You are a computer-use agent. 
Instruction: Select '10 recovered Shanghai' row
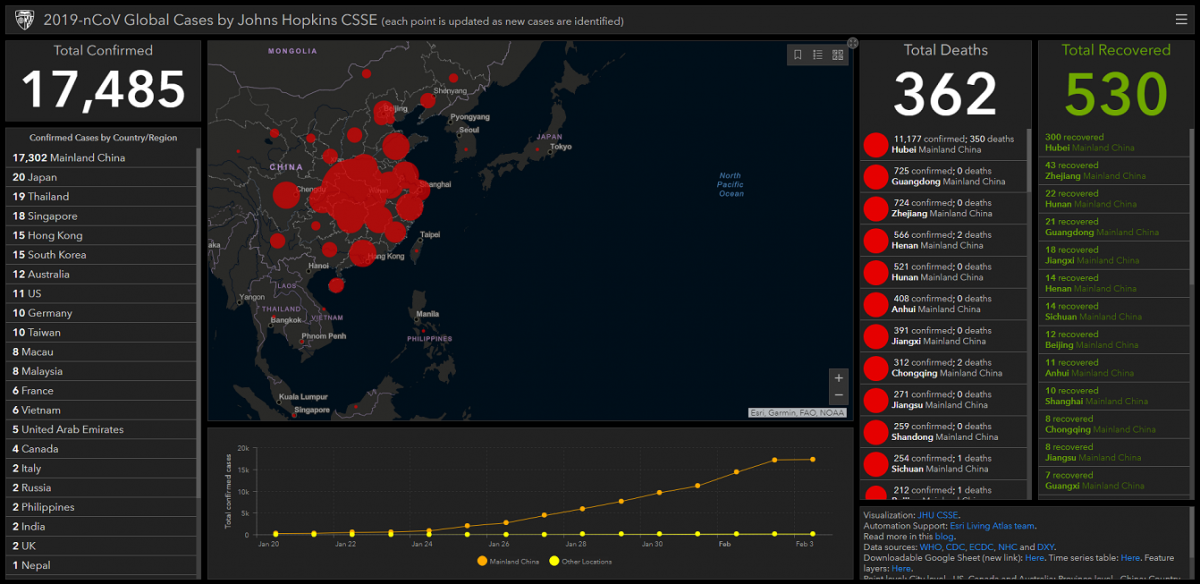pyautogui.click(x=1112, y=396)
